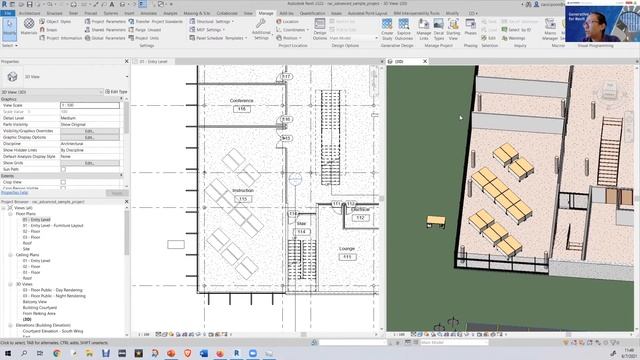
Task: Switch to Add-Ins ribbon tab
Action: tap(286, 13)
